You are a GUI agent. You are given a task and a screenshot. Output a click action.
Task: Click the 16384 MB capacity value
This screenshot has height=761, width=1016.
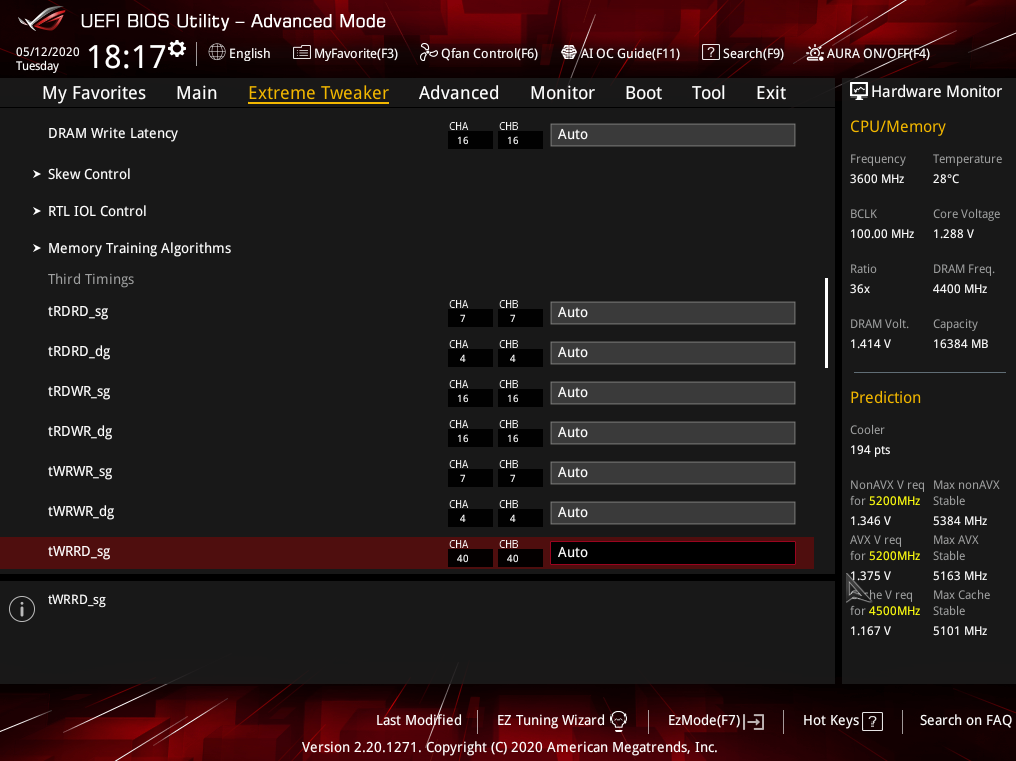tap(960, 344)
